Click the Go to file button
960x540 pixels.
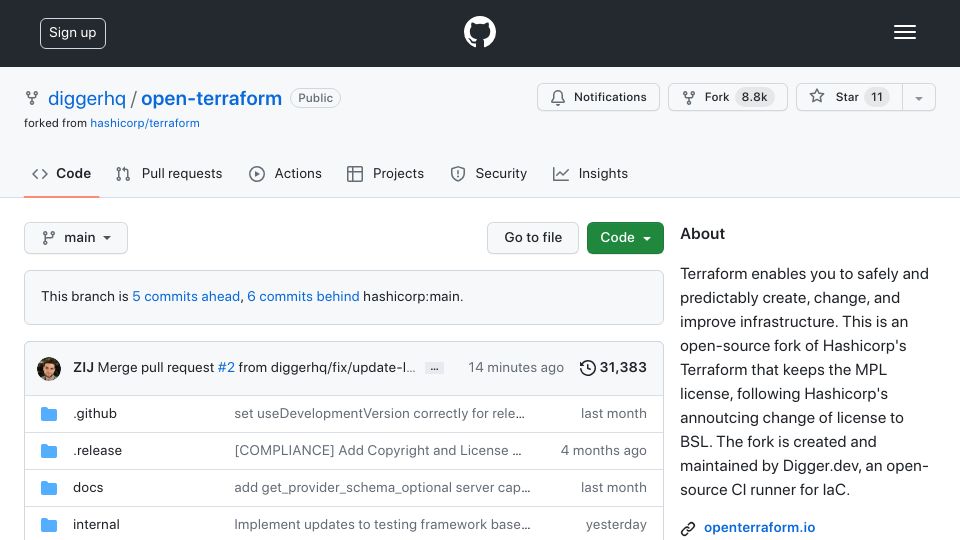click(533, 238)
